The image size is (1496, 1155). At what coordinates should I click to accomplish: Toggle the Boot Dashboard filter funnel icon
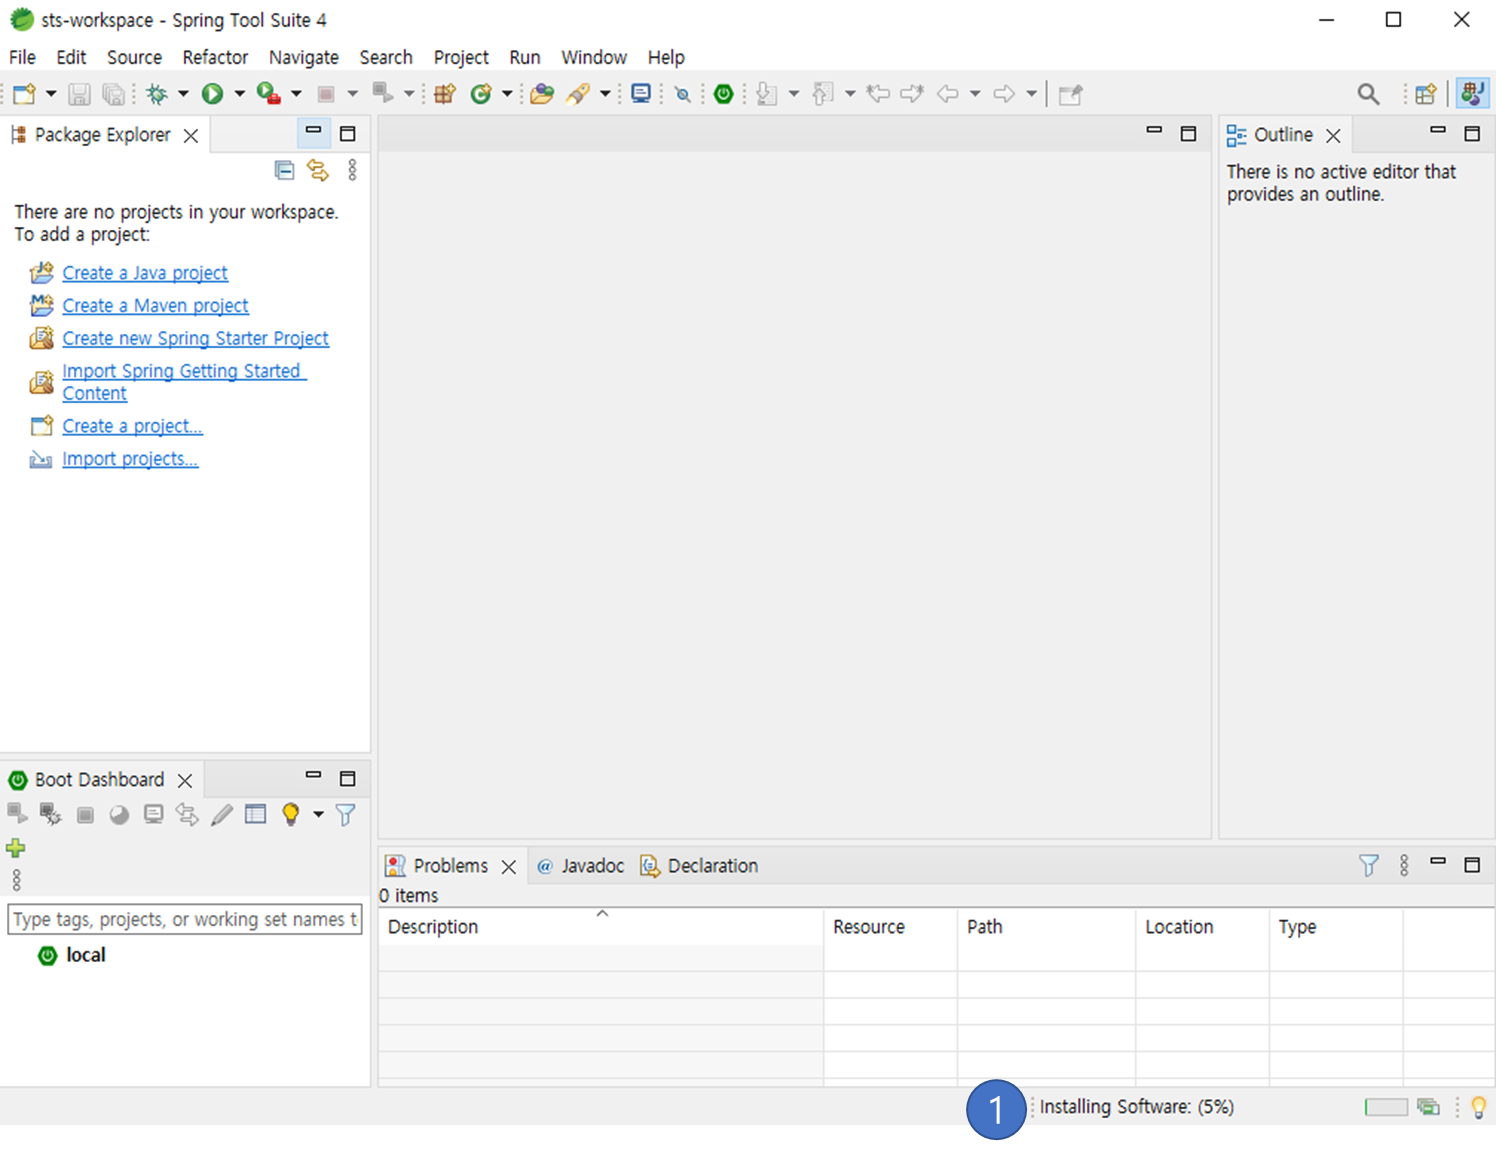tap(345, 814)
